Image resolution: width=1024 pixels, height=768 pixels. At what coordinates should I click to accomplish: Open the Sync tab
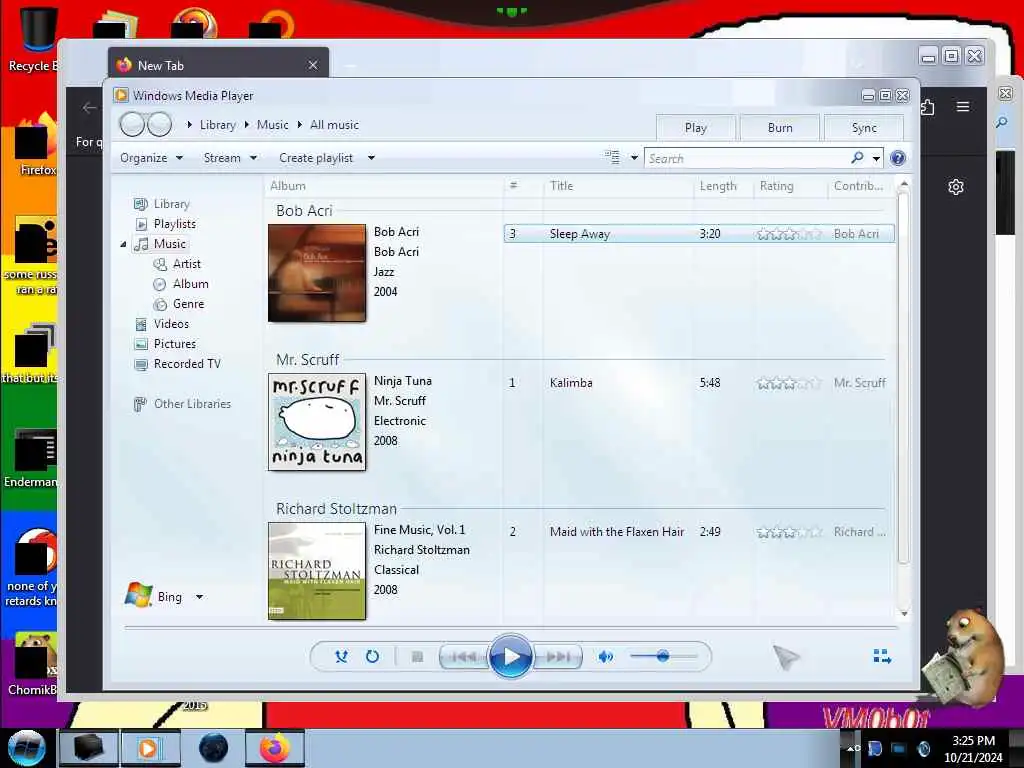(x=864, y=128)
